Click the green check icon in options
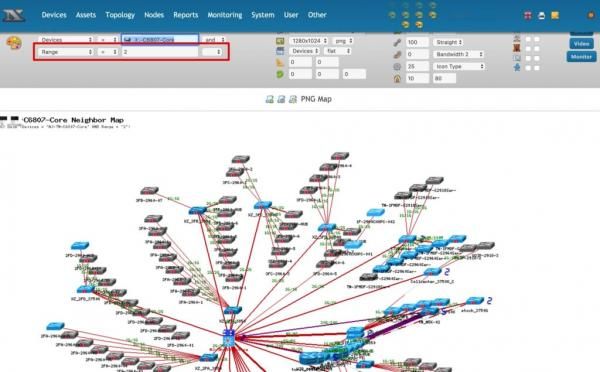The image size is (600, 372). 280,74
